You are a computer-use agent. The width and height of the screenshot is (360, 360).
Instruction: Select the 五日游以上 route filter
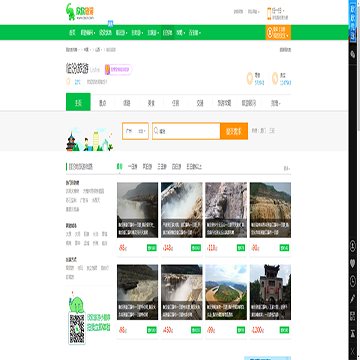pos(194,167)
